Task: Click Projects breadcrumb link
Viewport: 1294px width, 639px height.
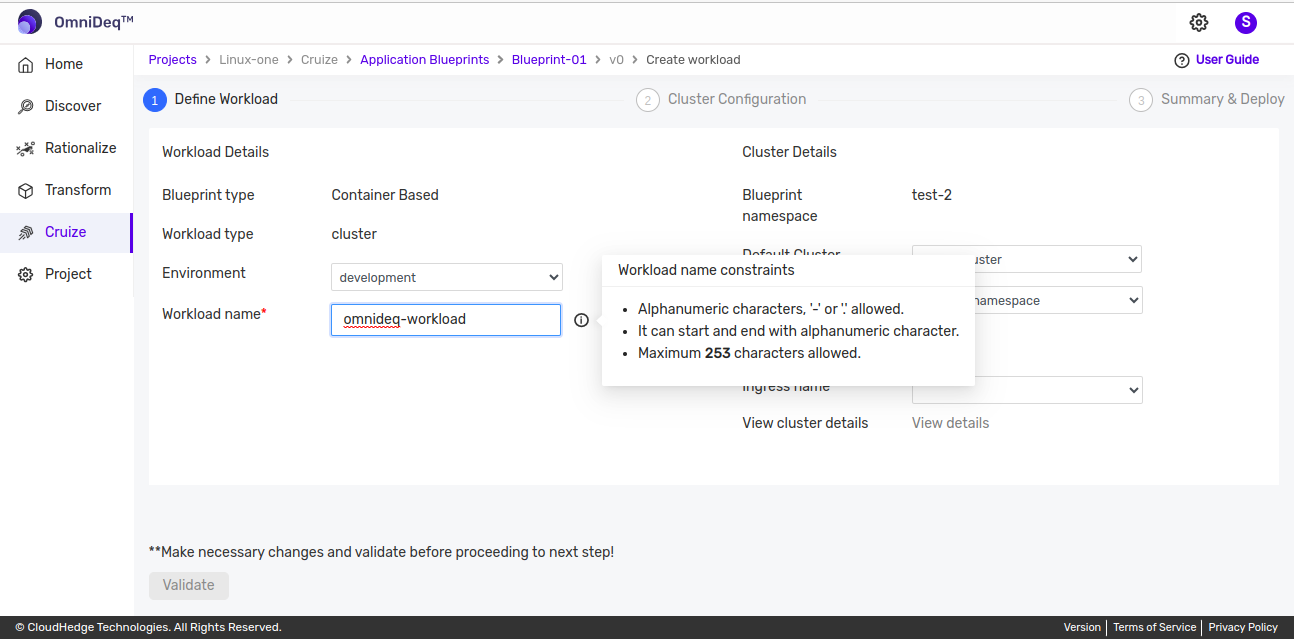Action: [x=173, y=60]
